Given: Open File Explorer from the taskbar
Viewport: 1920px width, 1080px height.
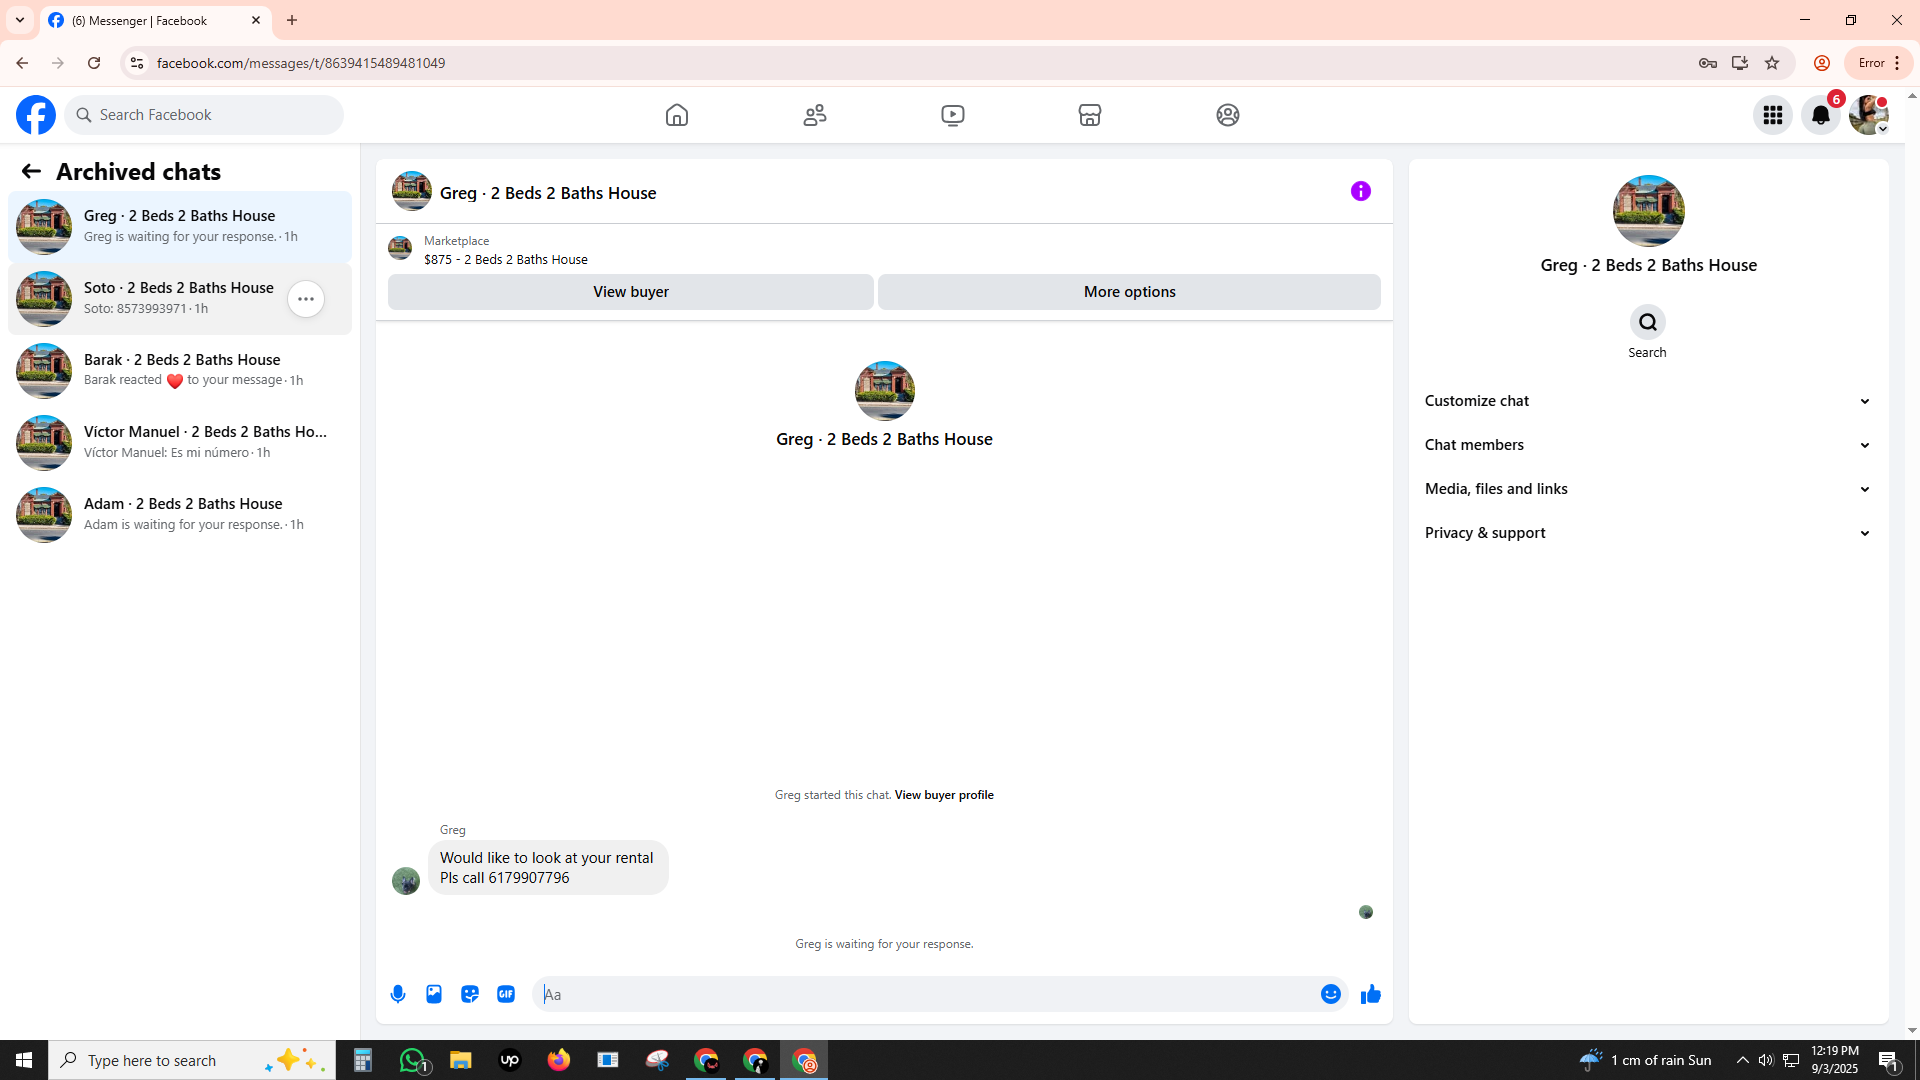Looking at the screenshot, I should point(460,1060).
